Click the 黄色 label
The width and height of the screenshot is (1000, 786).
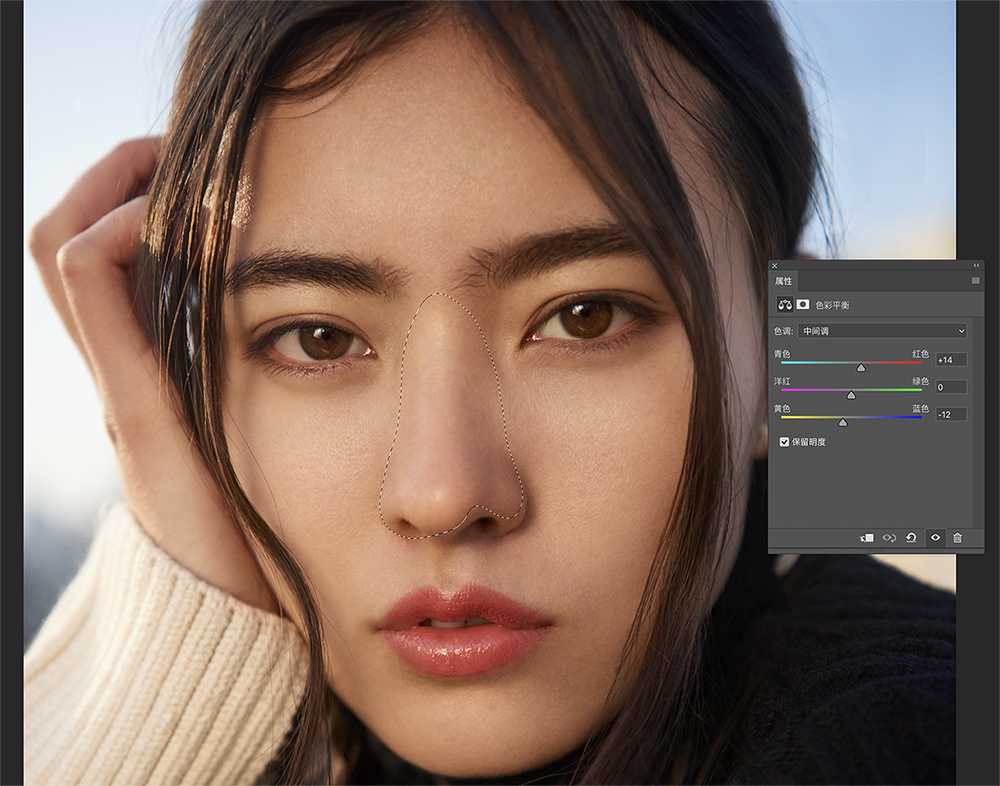coord(782,408)
